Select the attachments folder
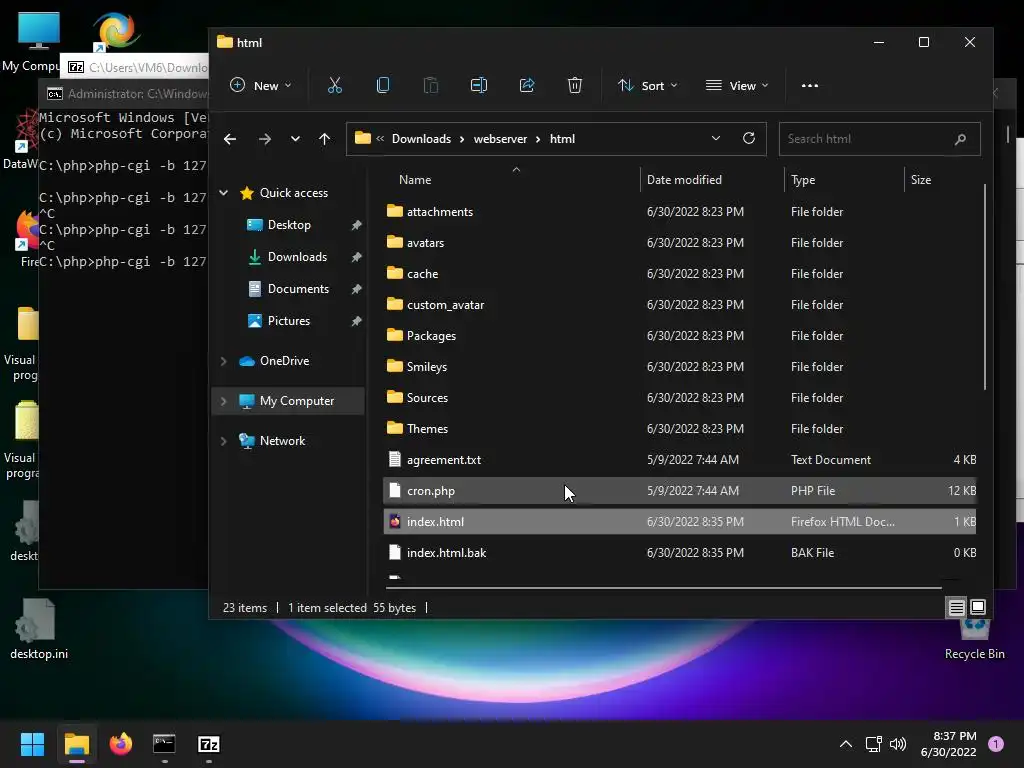Image resolution: width=1024 pixels, height=768 pixels. click(x=679, y=212)
